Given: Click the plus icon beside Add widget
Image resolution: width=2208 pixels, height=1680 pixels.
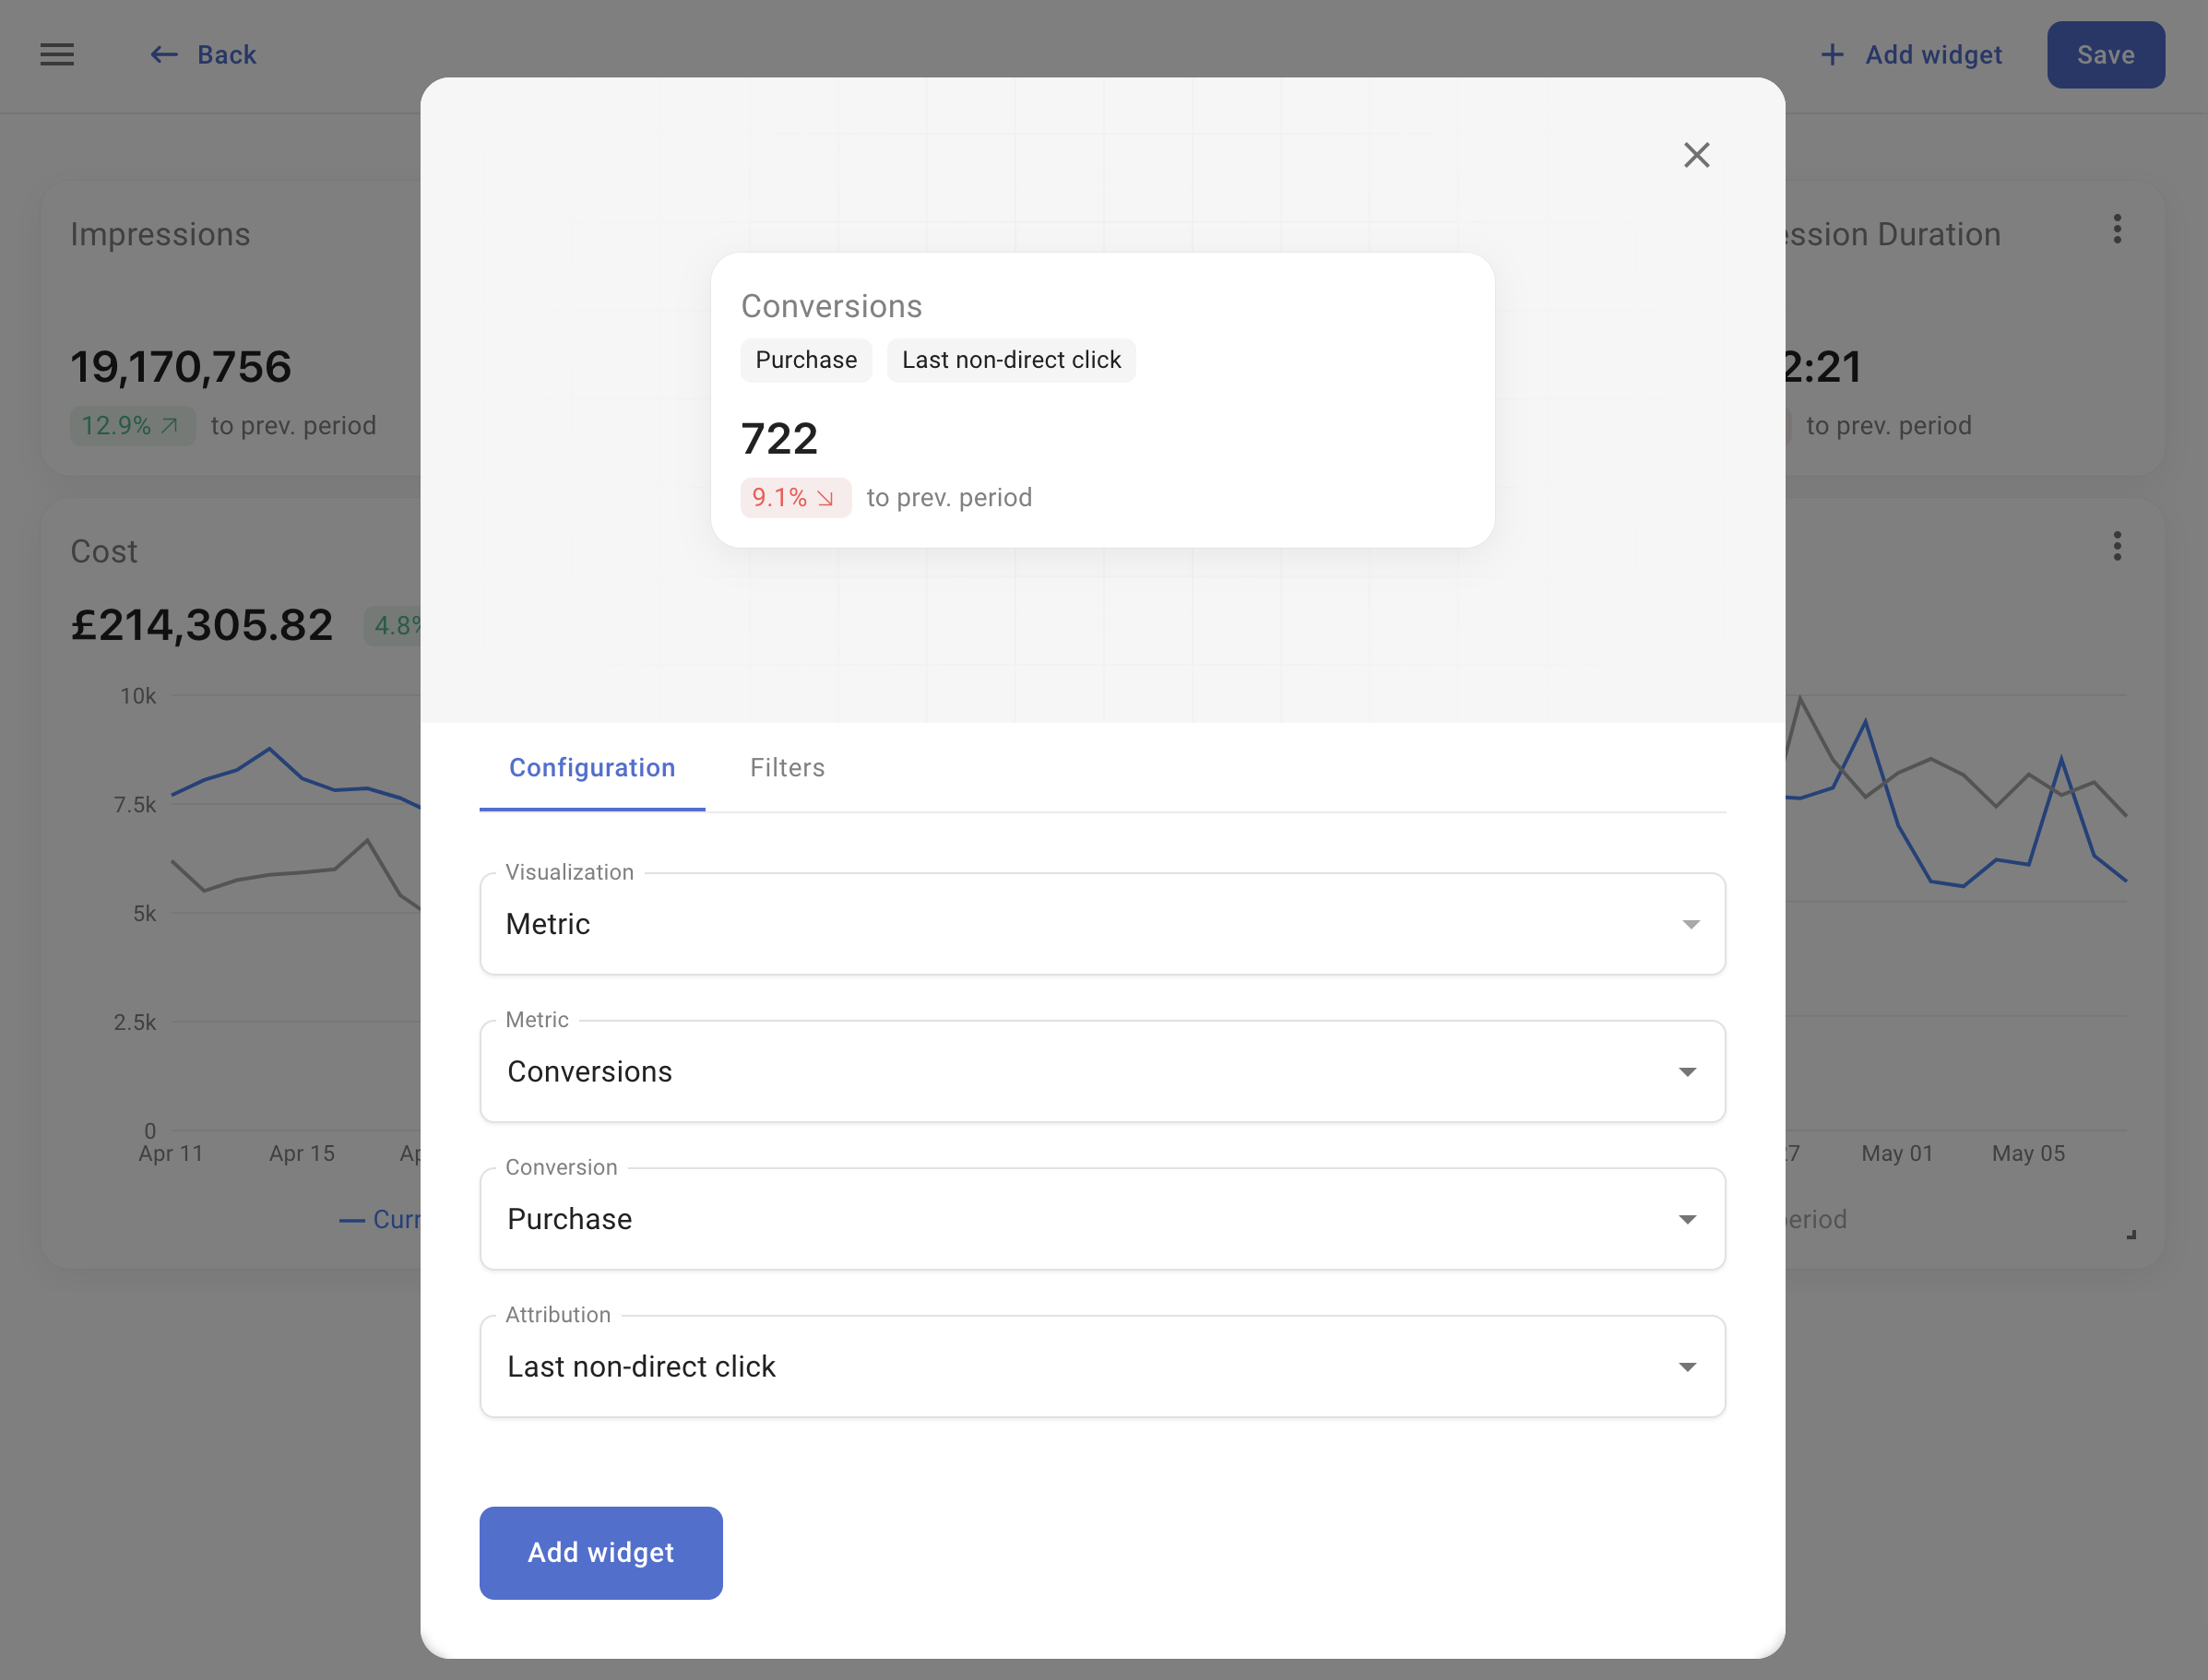Looking at the screenshot, I should click(1832, 54).
